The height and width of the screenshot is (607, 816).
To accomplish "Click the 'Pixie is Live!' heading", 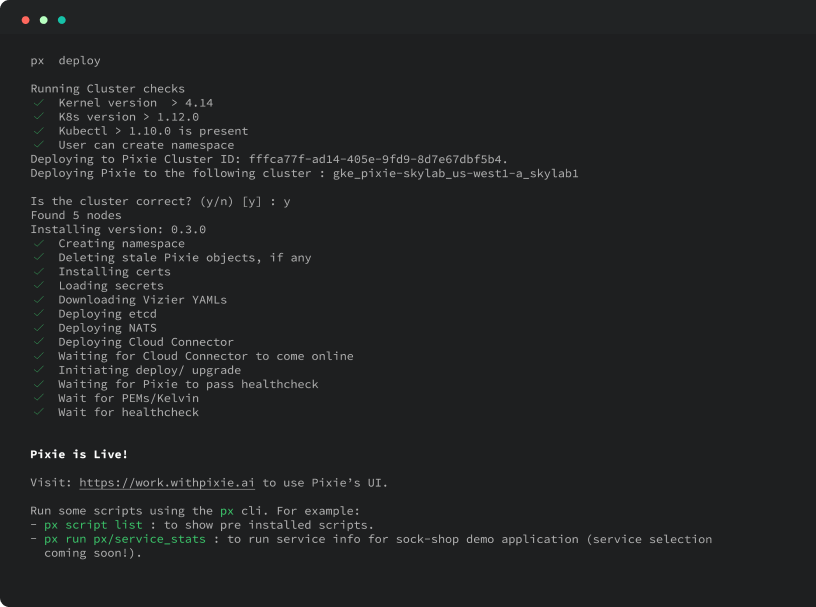I will [79, 455].
